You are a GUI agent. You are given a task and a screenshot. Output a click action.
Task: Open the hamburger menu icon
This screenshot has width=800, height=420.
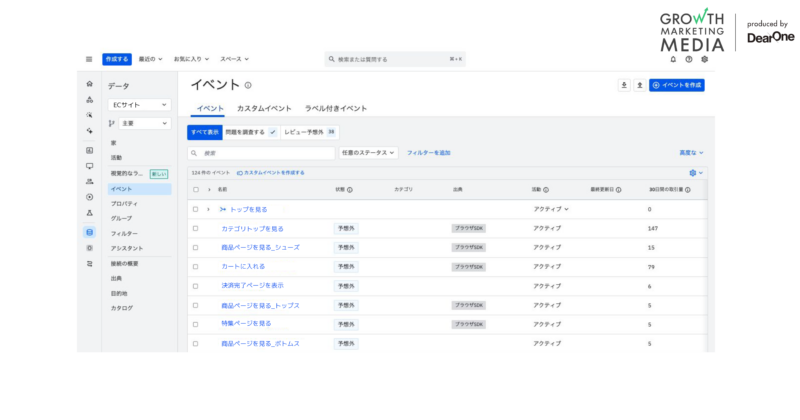89,59
